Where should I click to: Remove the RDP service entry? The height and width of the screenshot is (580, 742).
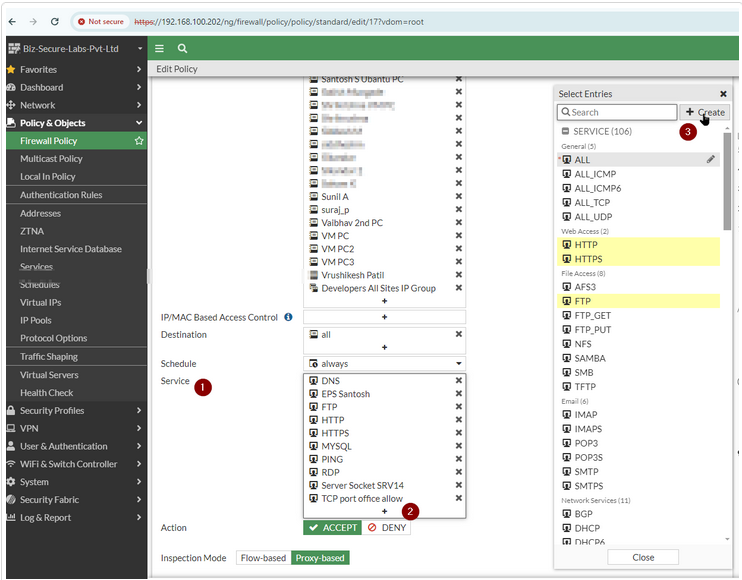459,472
